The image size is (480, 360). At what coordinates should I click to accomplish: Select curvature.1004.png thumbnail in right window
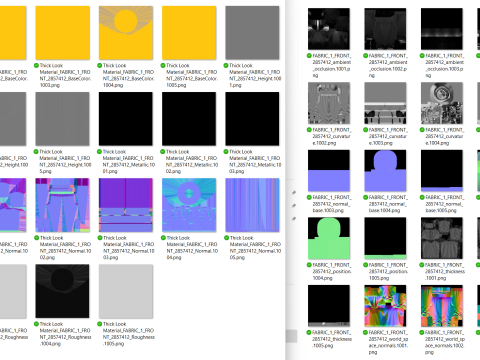[442, 103]
